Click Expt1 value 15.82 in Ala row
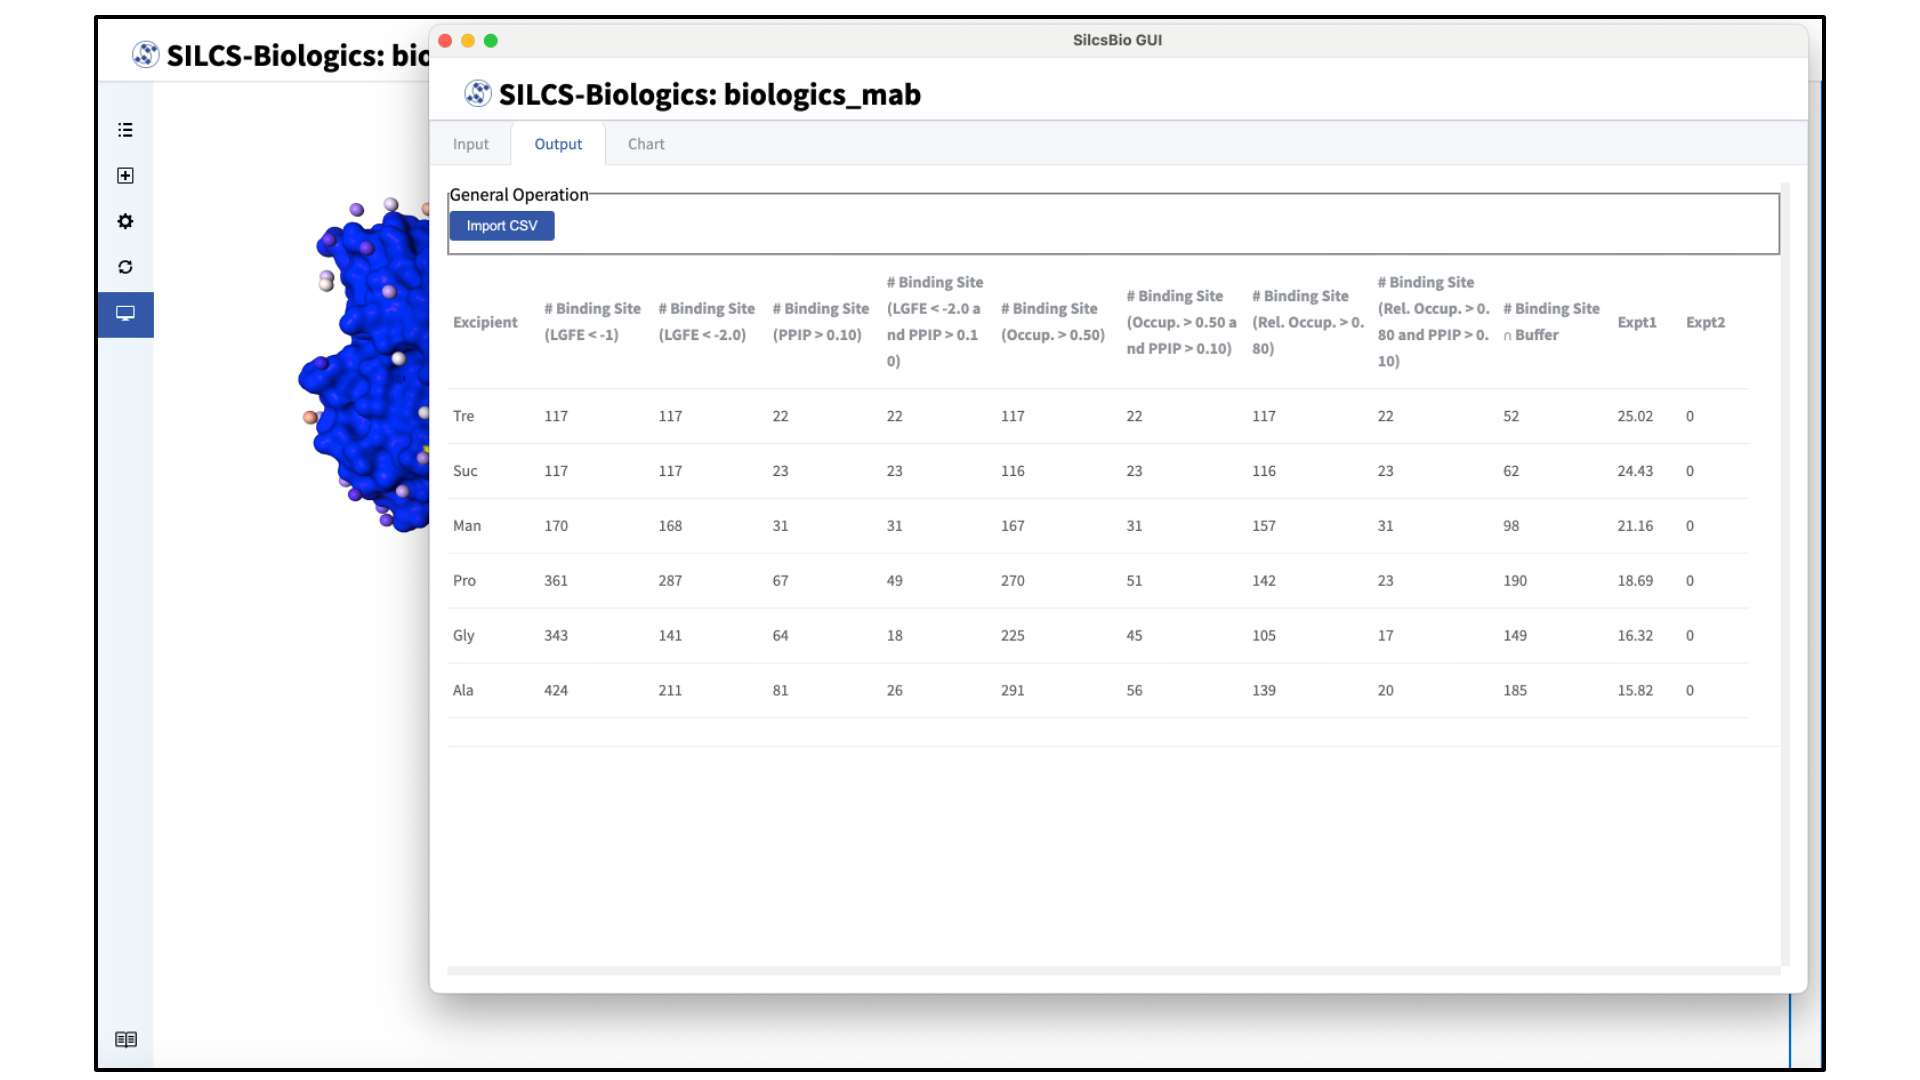Image resolution: width=1920 pixels, height=1080 pixels. (1635, 691)
